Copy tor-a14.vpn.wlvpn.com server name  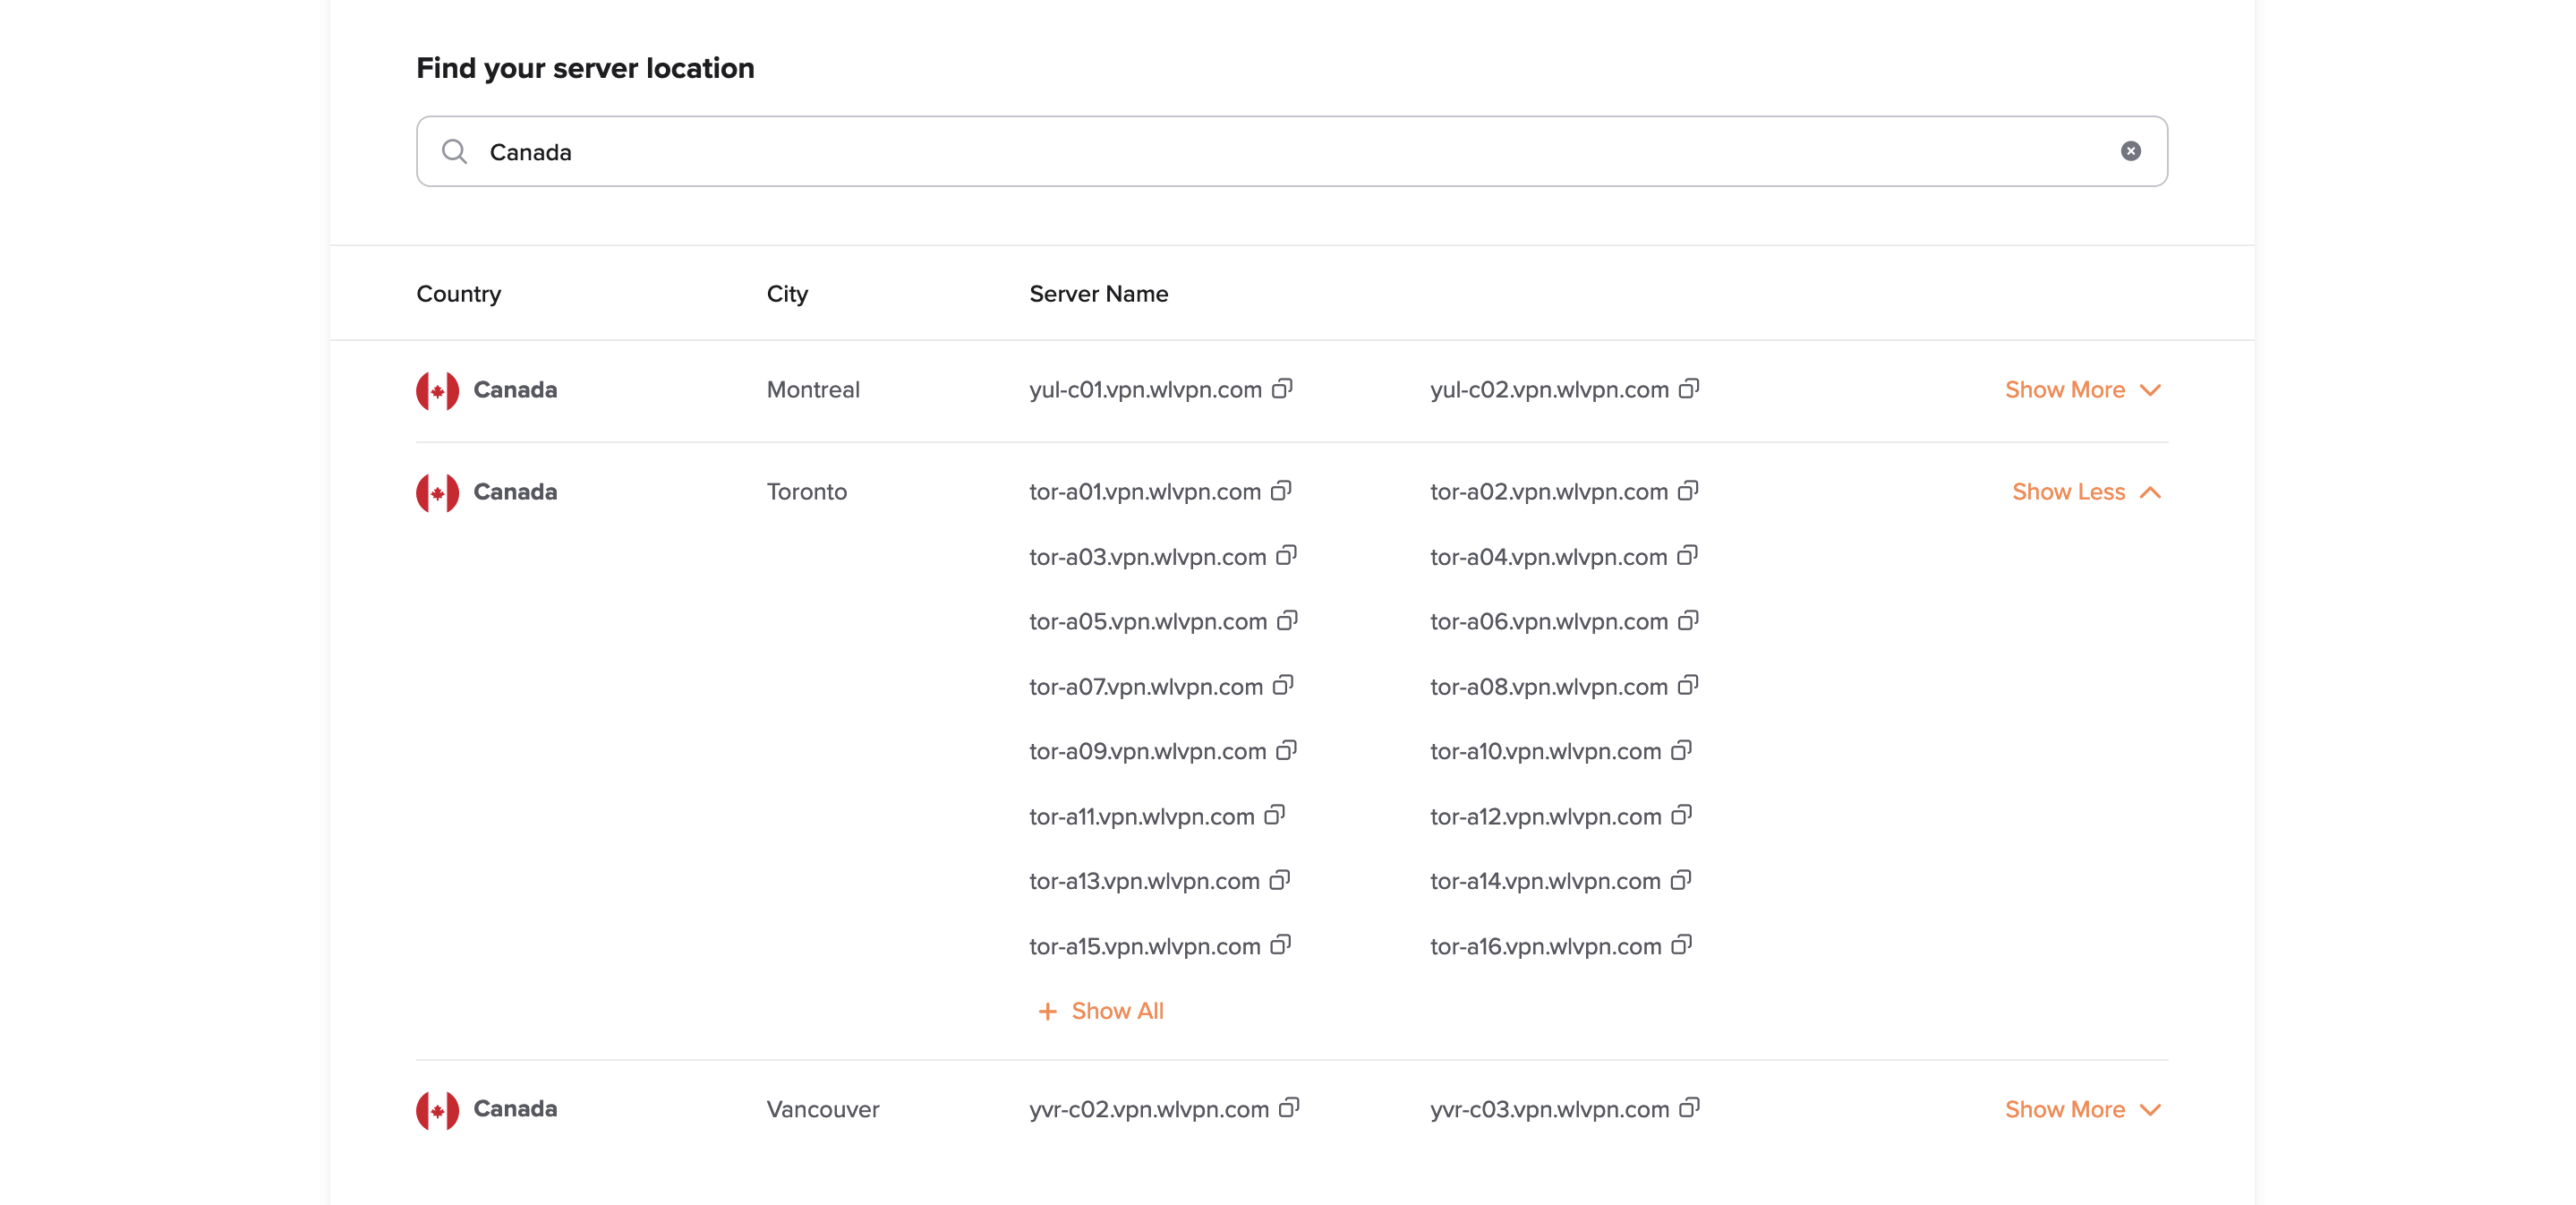click(x=1681, y=880)
